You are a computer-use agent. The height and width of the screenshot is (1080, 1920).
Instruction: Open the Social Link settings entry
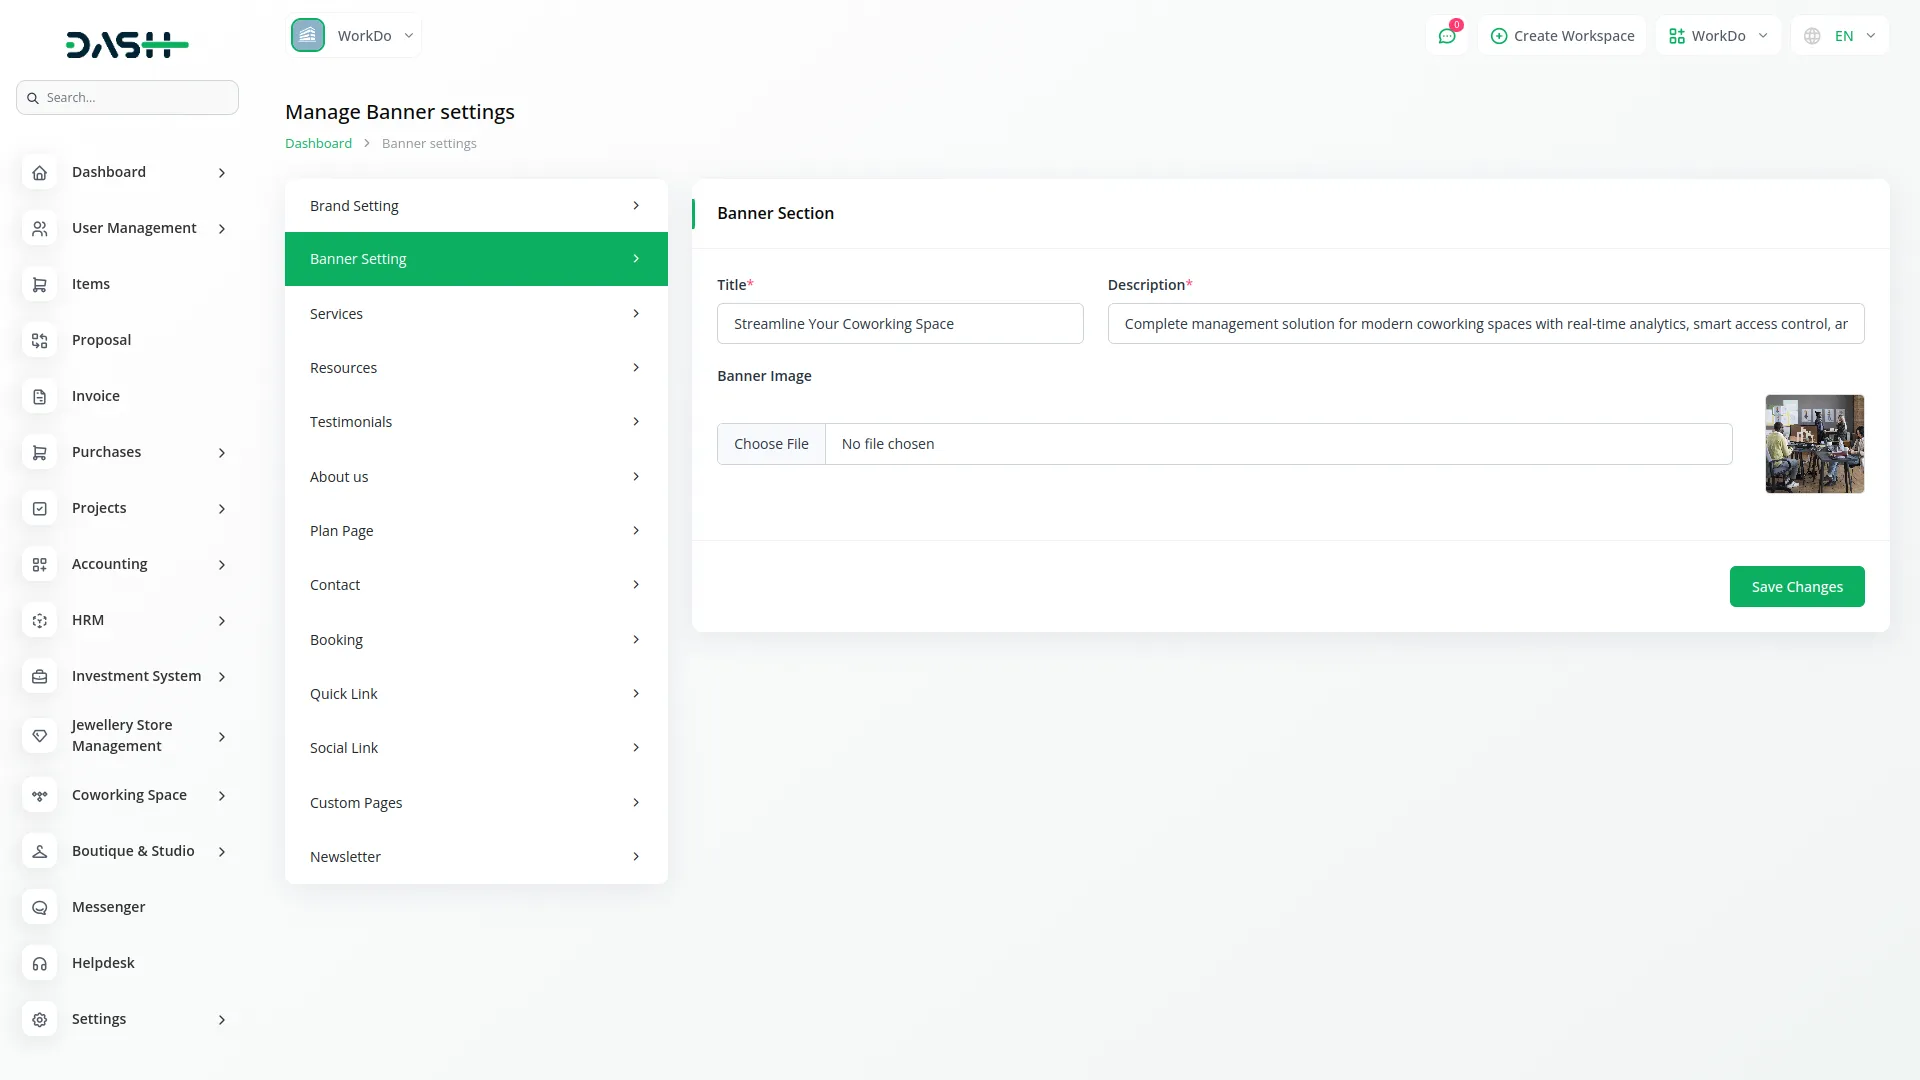click(x=475, y=747)
